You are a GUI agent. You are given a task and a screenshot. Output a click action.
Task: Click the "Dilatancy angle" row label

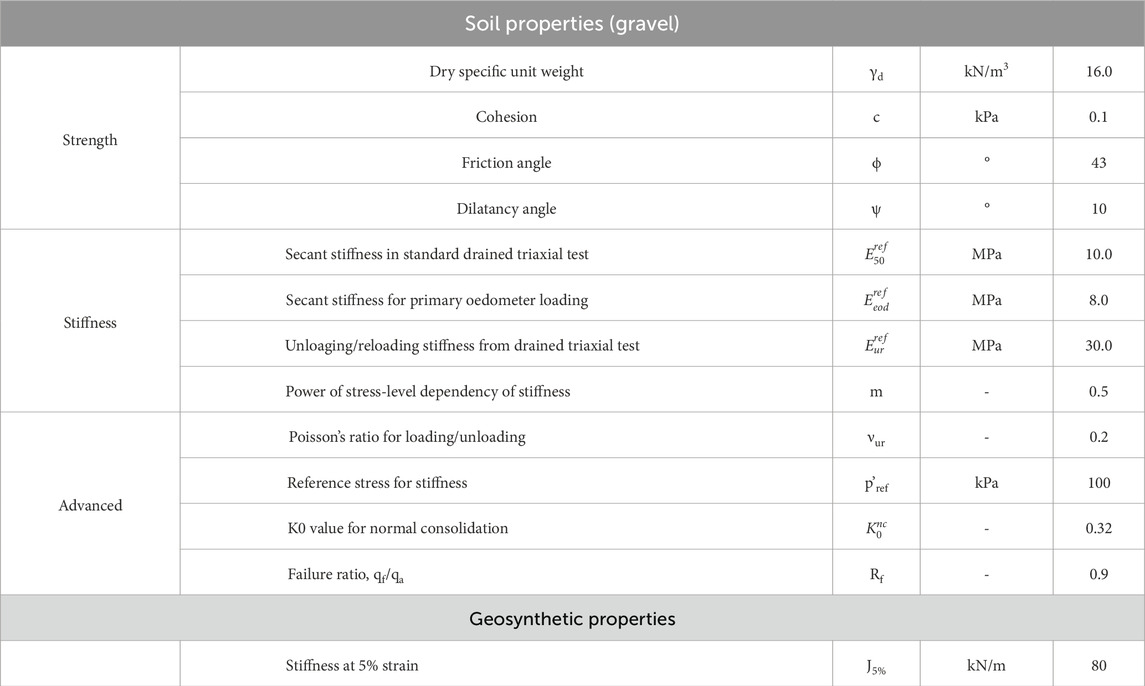point(506,209)
